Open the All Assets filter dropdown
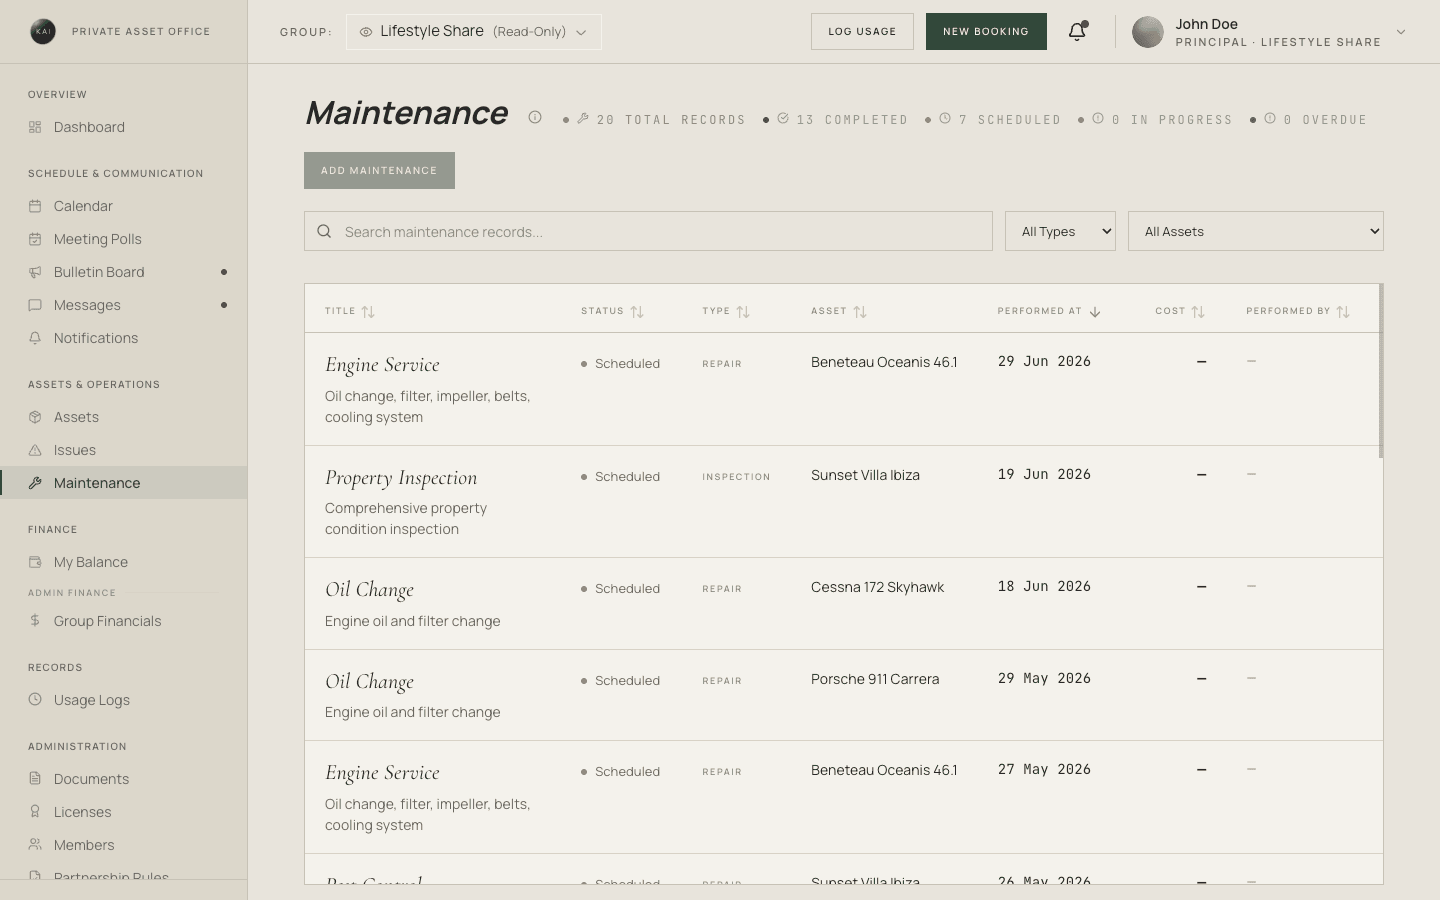1440x900 pixels. point(1256,231)
